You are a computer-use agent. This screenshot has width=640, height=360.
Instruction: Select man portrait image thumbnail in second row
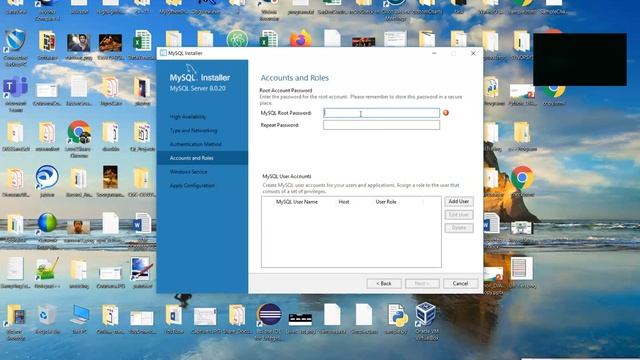tap(79, 42)
